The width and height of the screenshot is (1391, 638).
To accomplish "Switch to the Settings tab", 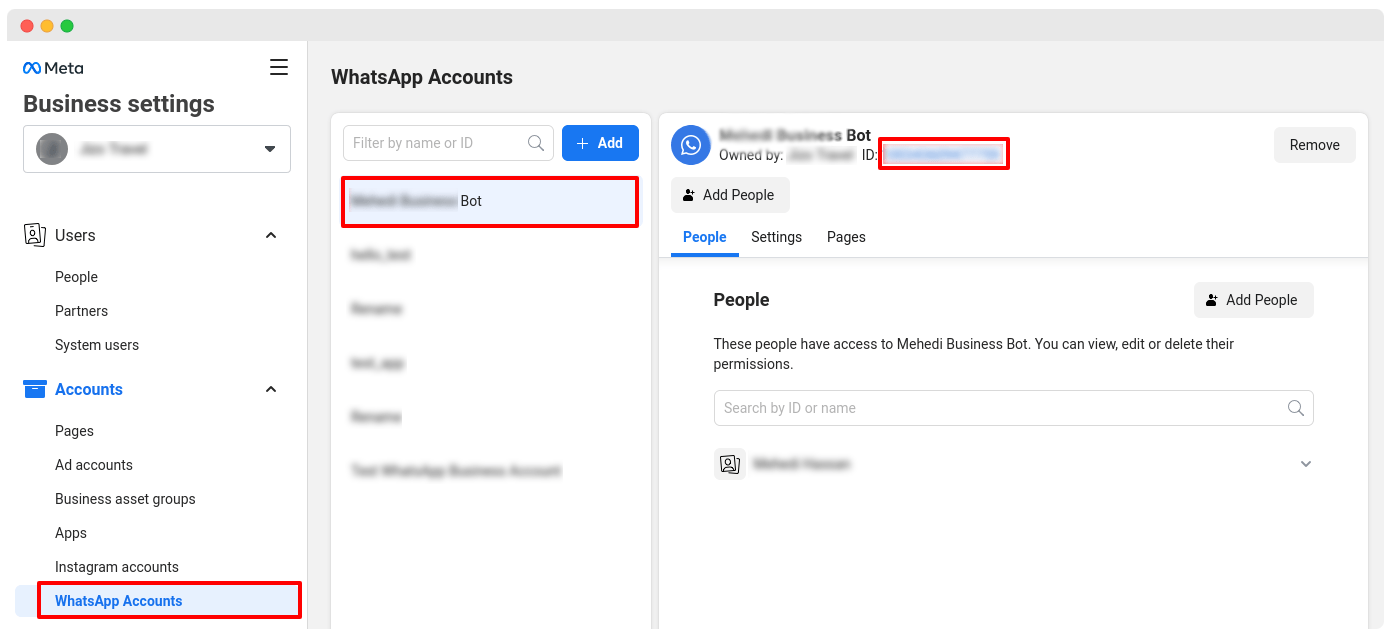I will (776, 237).
